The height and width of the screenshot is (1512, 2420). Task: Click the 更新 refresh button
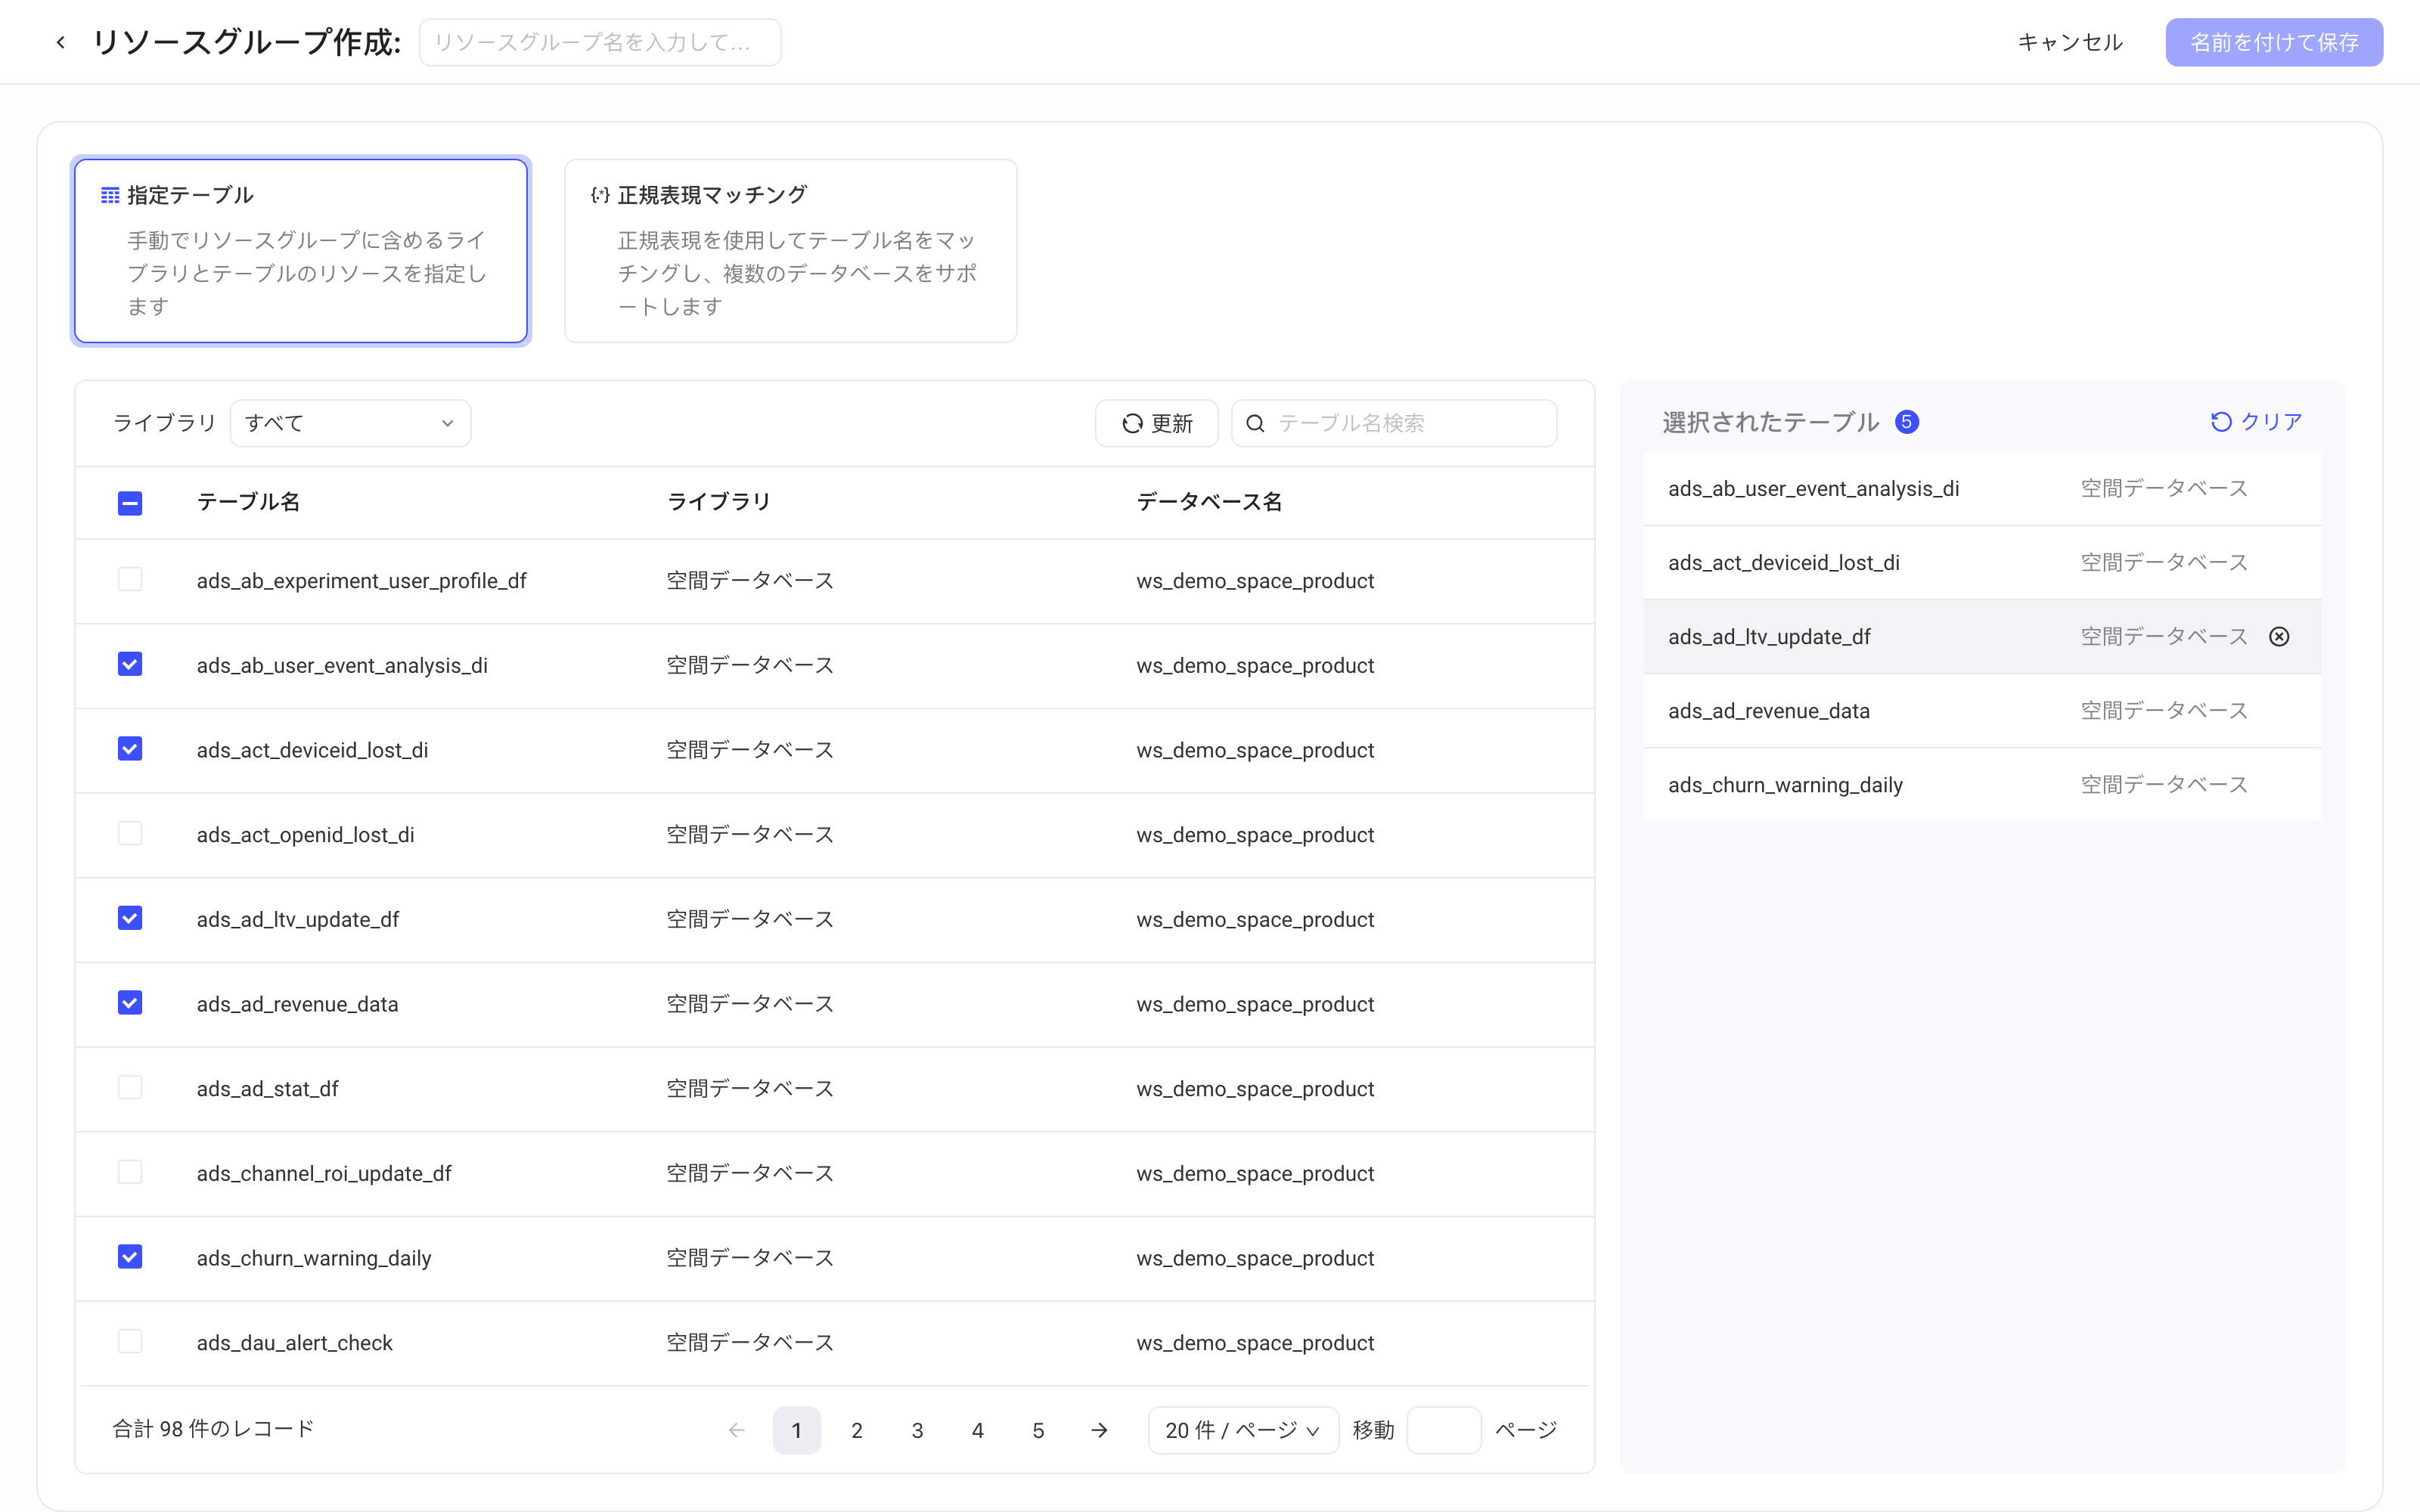pyautogui.click(x=1157, y=423)
